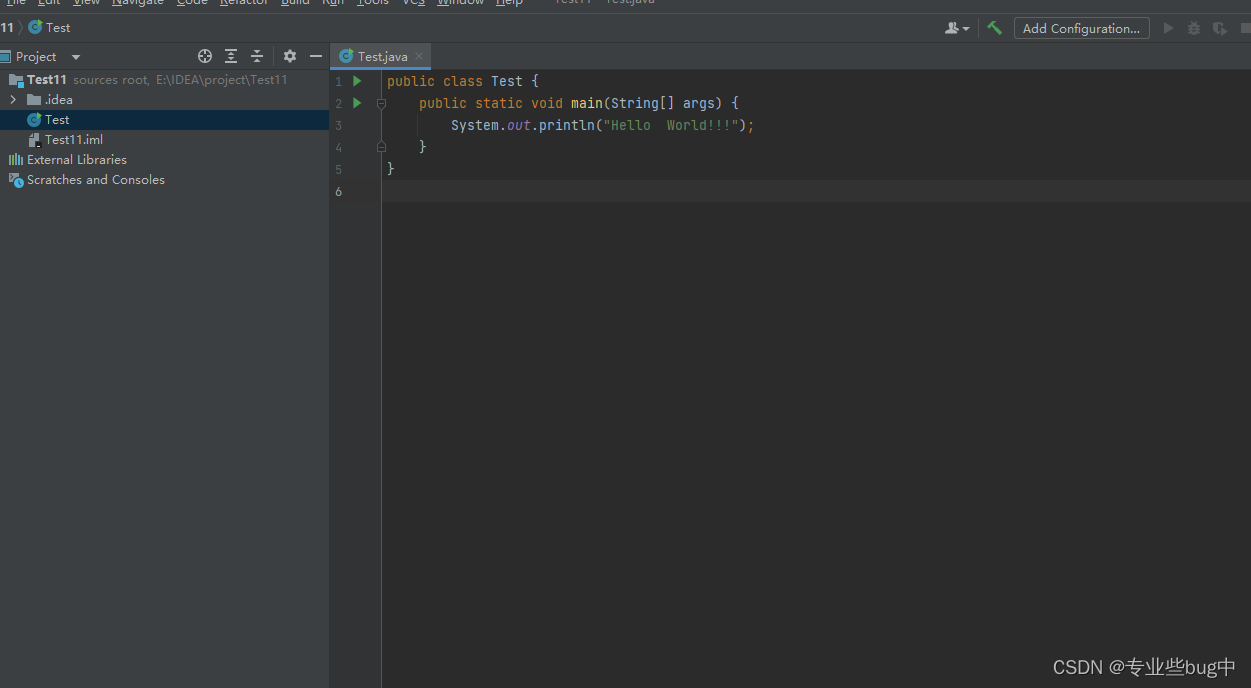Open the Help menu
Image resolution: width=1251 pixels, height=688 pixels.
(x=510, y=3)
